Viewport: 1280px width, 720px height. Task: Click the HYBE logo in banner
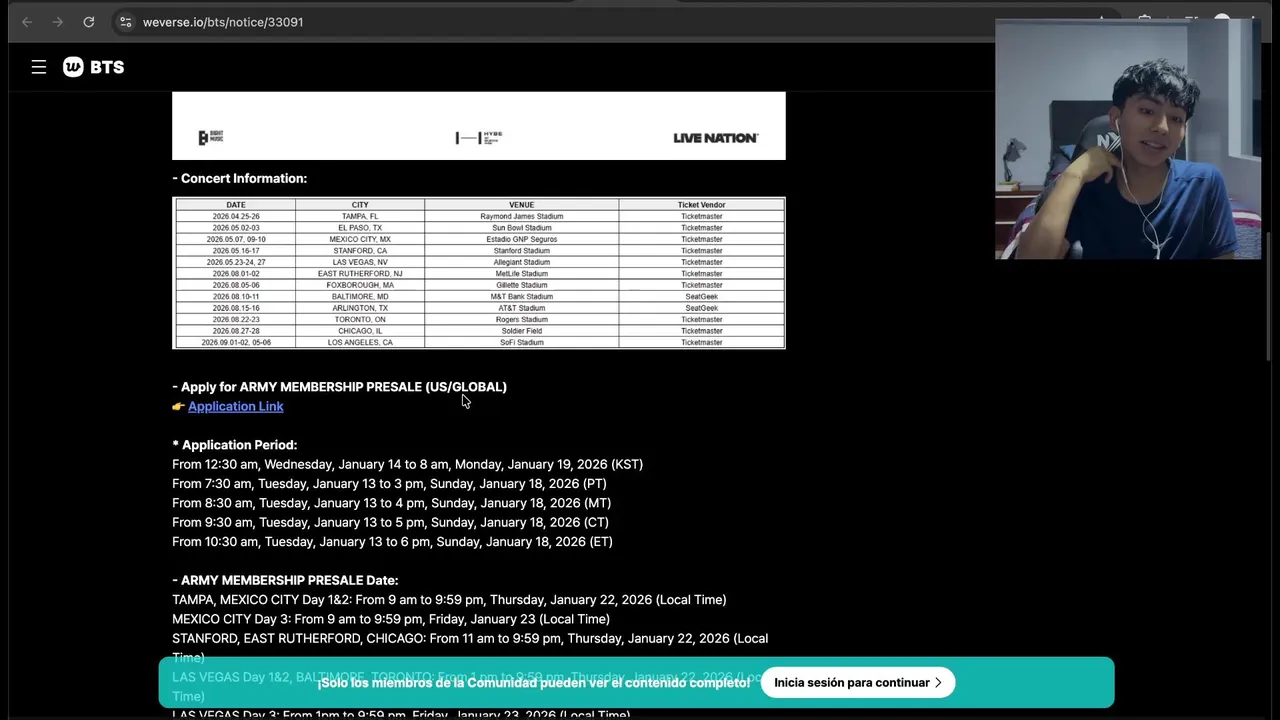(479, 137)
